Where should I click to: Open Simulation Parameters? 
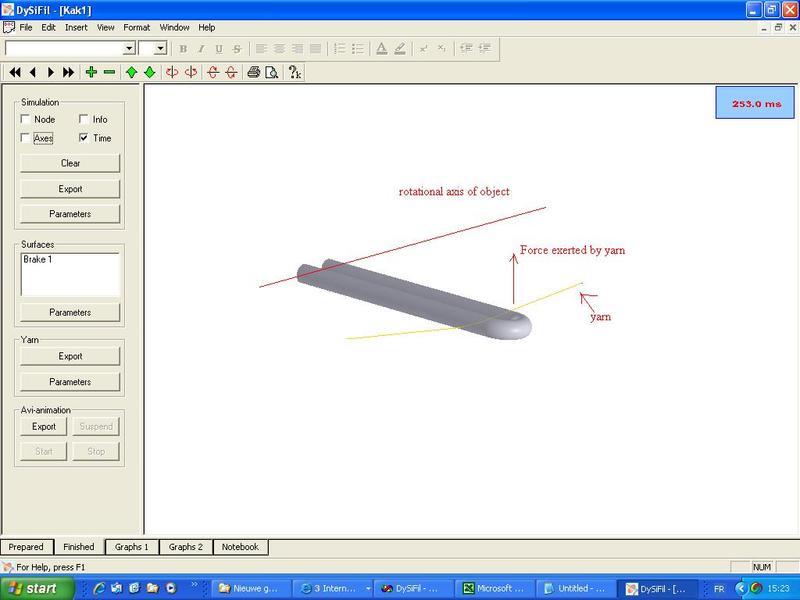pos(70,214)
